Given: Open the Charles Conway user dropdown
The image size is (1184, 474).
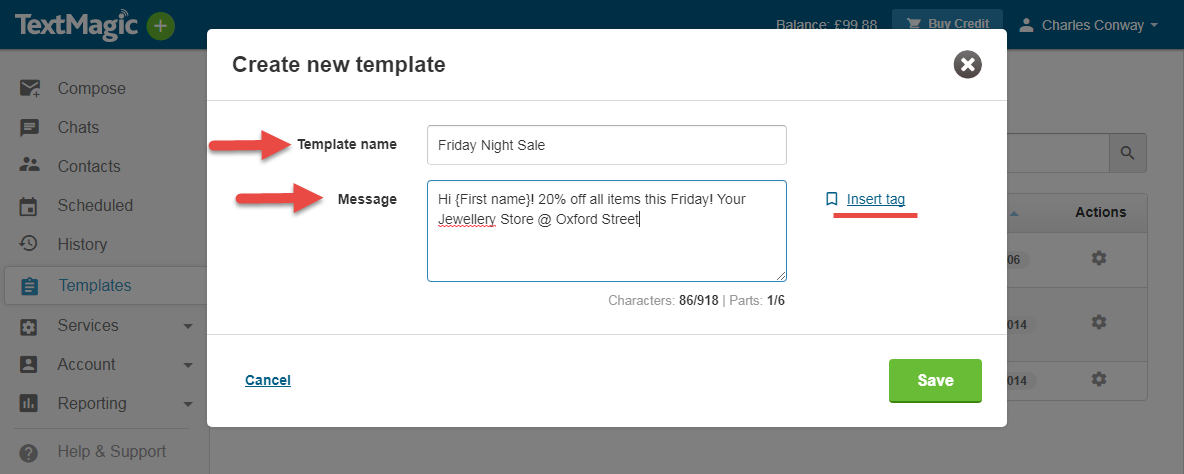Looking at the screenshot, I should 1088,25.
